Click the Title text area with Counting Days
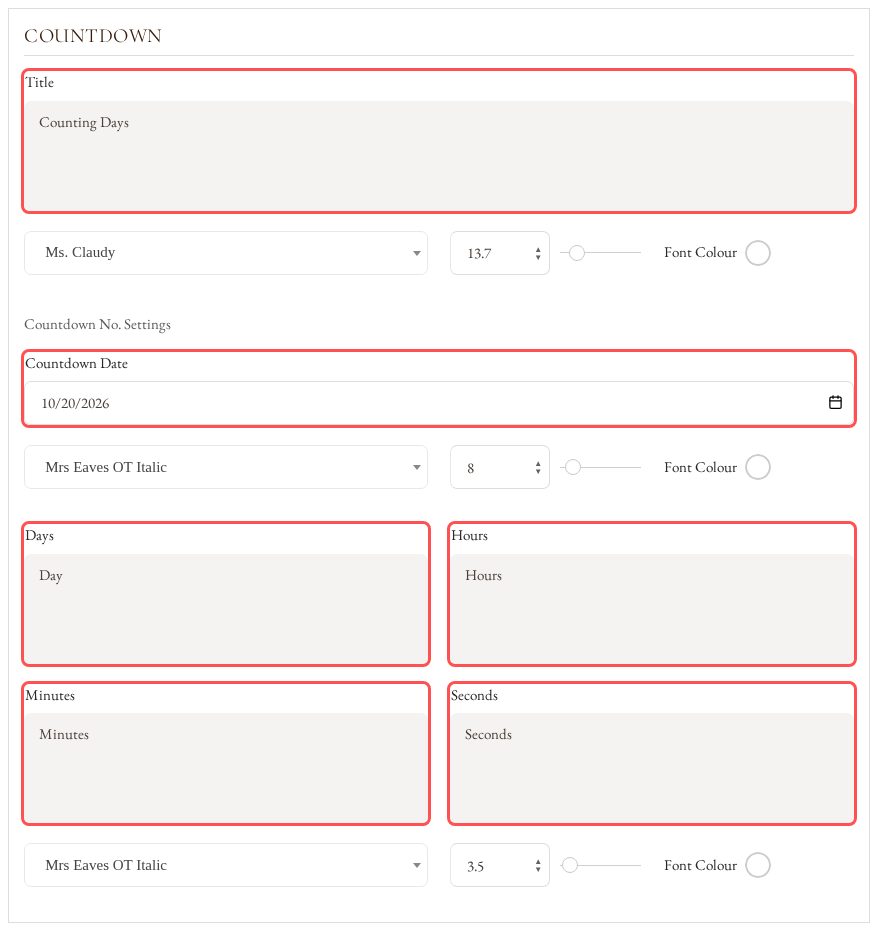 coord(439,155)
